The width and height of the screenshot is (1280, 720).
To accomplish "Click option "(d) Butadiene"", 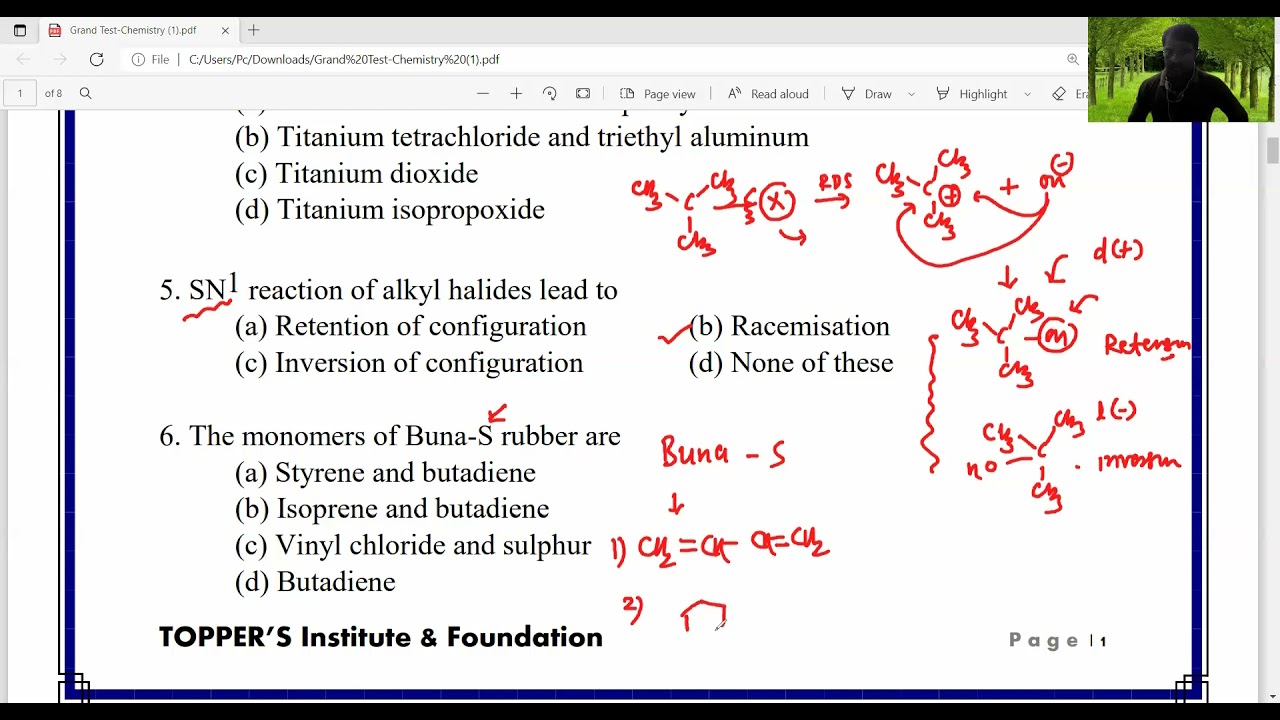I will (315, 582).
